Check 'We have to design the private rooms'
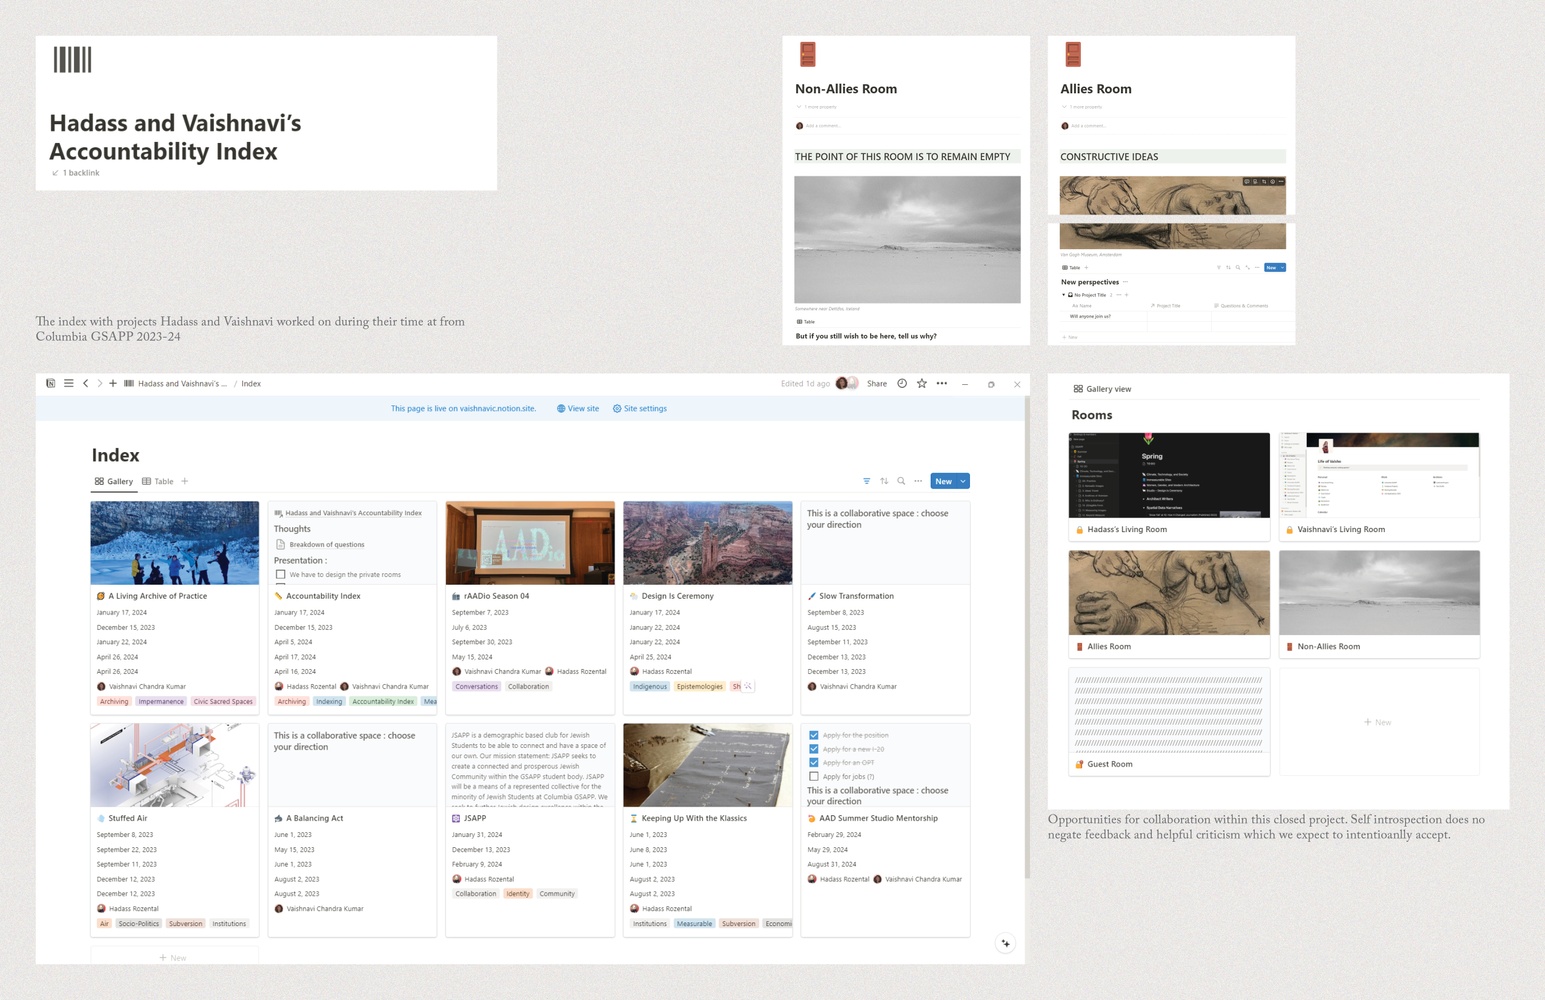Screen dimensions: 1545x1000 [281, 575]
